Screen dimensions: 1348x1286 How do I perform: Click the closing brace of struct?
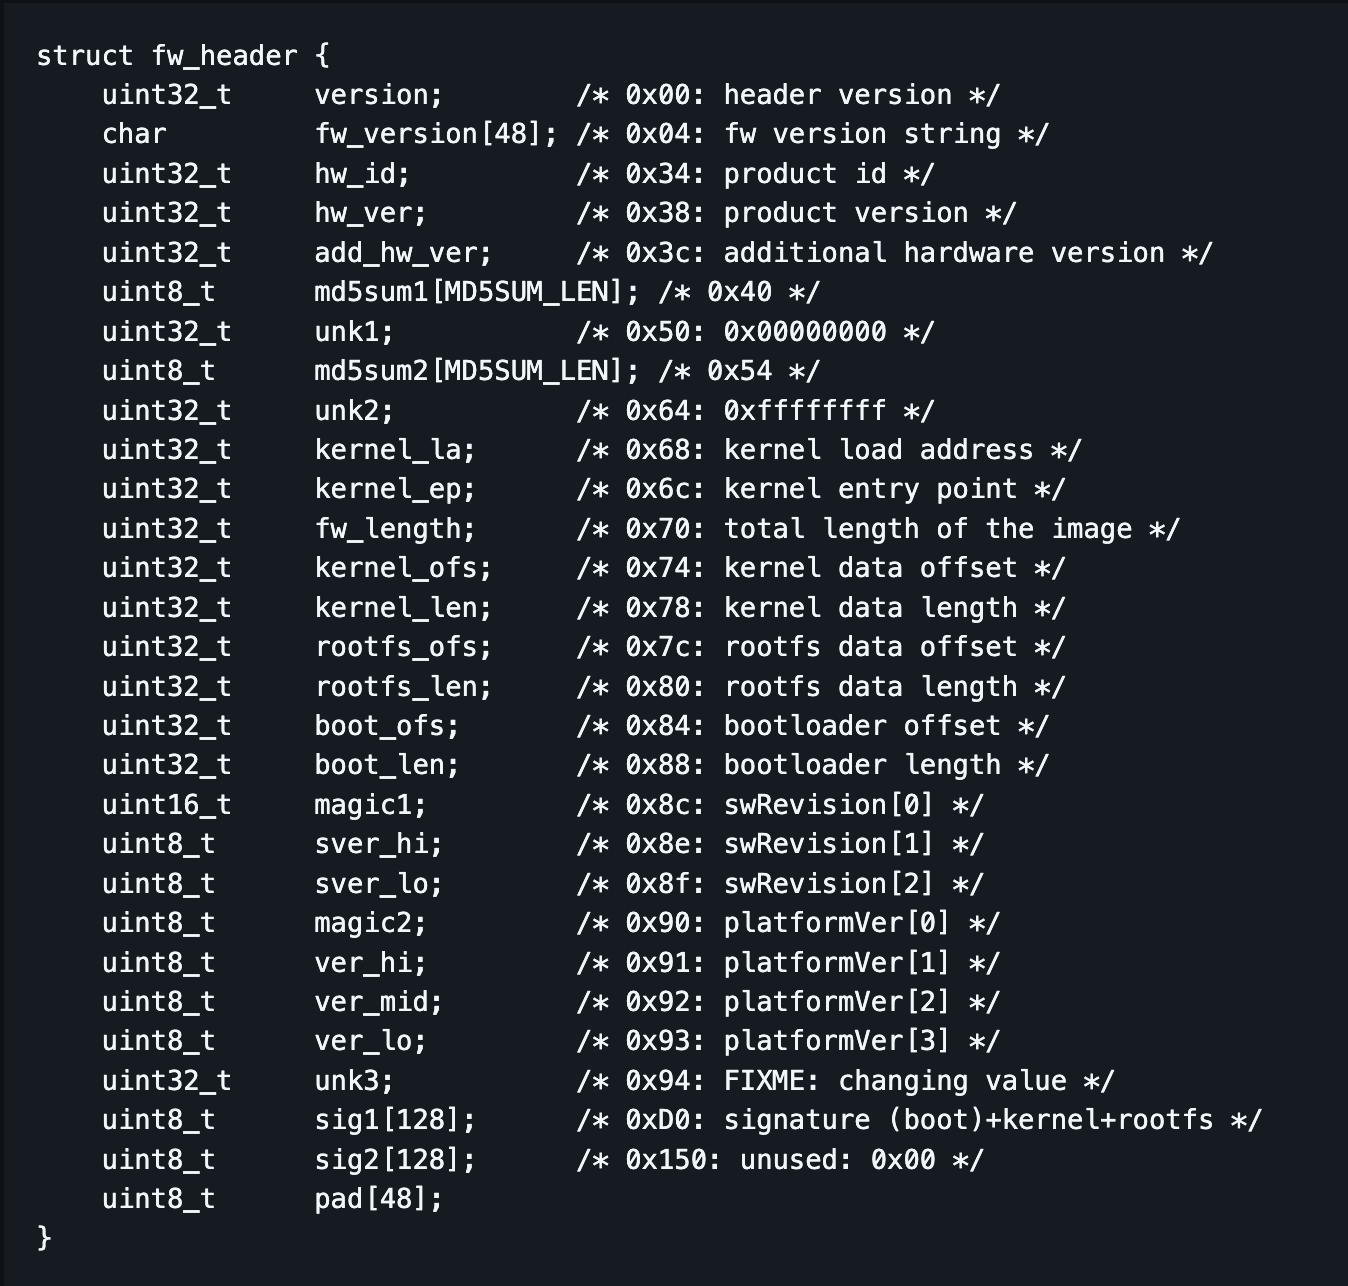click(44, 1238)
